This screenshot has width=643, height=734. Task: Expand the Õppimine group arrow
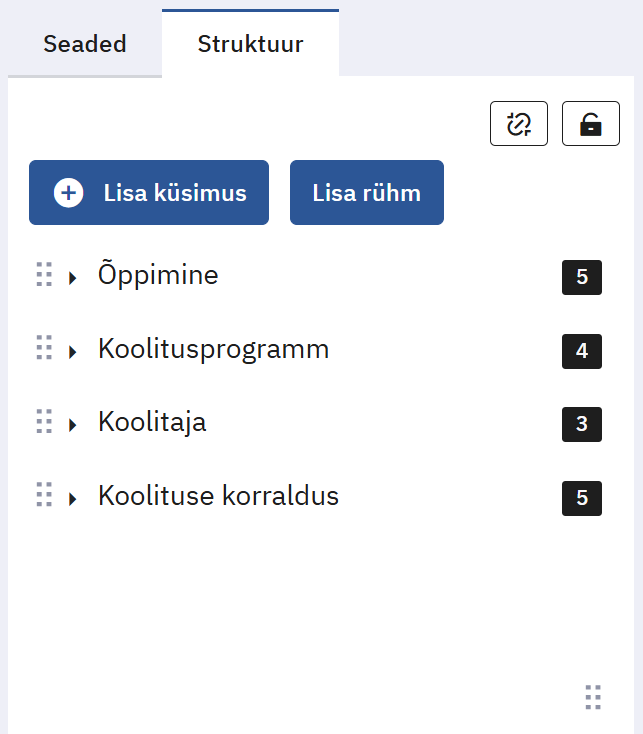coord(73,278)
